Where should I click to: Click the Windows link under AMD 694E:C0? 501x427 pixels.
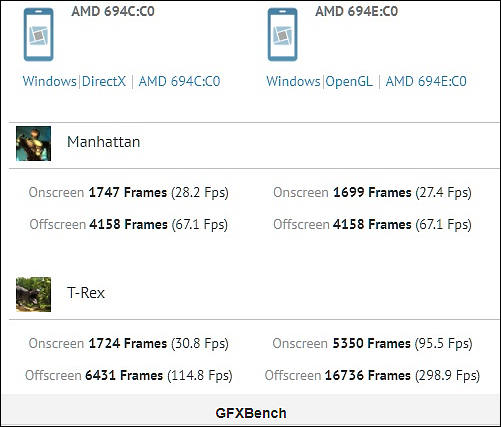[293, 81]
